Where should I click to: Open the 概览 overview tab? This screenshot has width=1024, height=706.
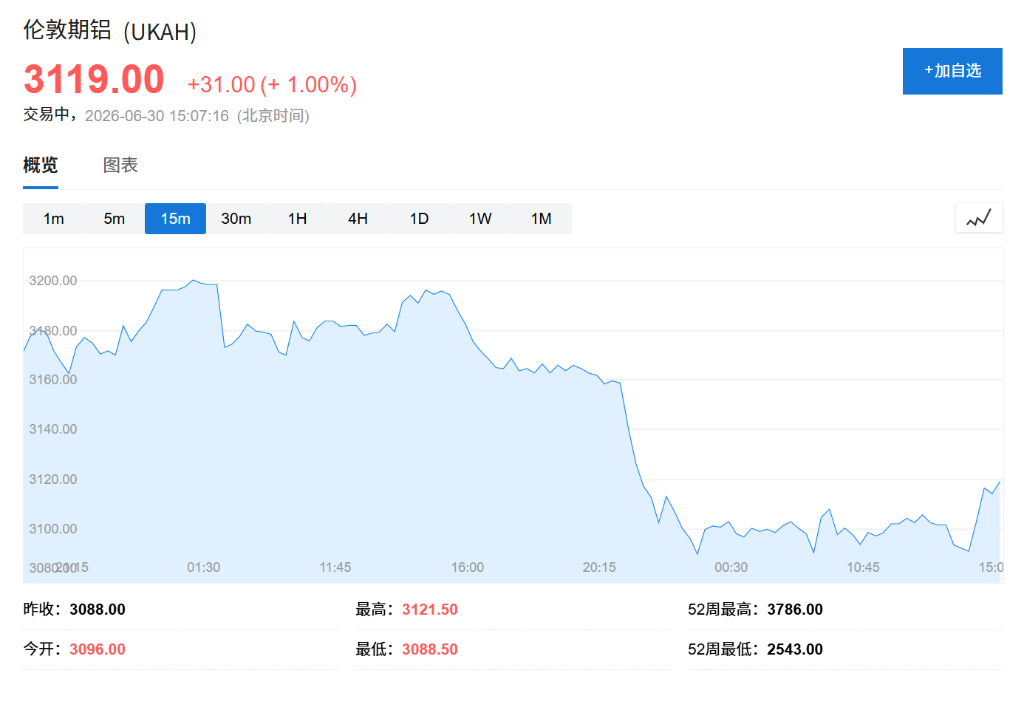tap(40, 165)
